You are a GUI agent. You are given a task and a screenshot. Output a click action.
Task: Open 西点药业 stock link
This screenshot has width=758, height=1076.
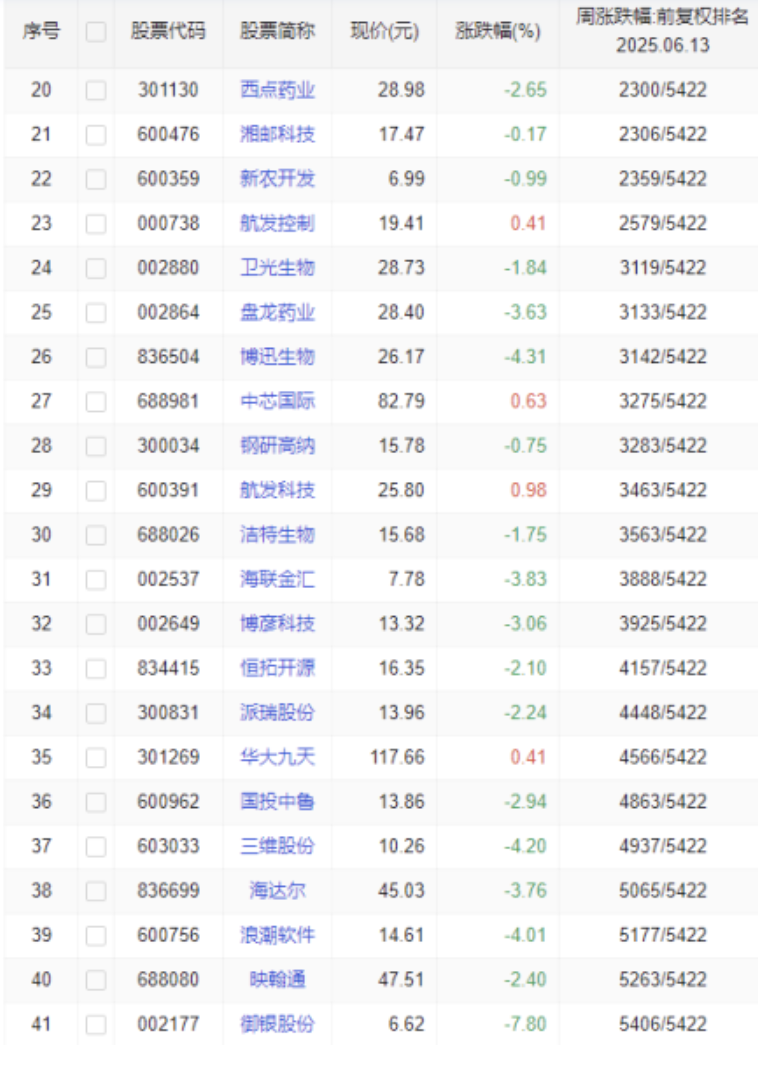tap(277, 90)
